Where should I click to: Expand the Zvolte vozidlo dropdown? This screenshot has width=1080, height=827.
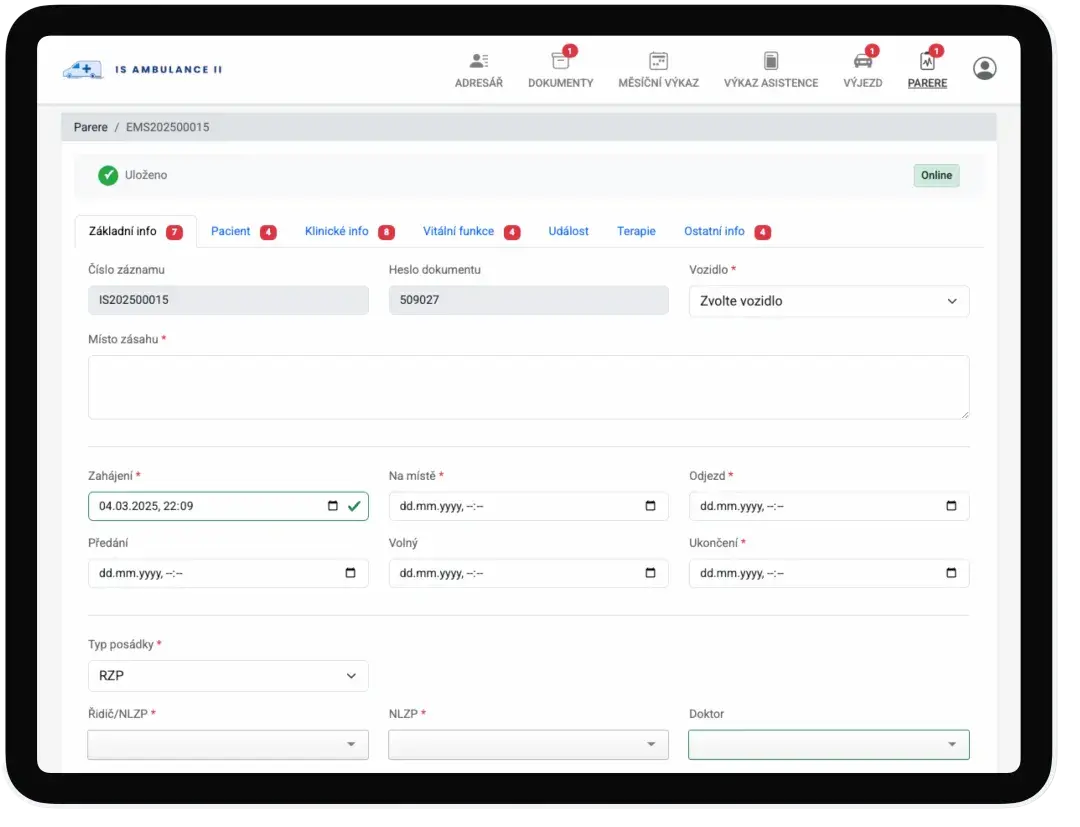pos(828,301)
